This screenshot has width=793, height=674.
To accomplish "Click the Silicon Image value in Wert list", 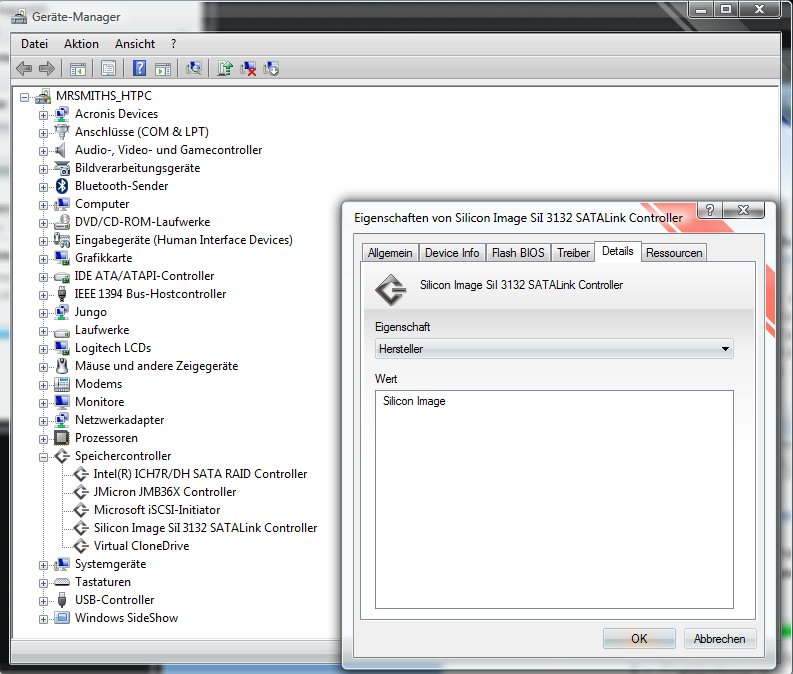I will click(x=414, y=401).
